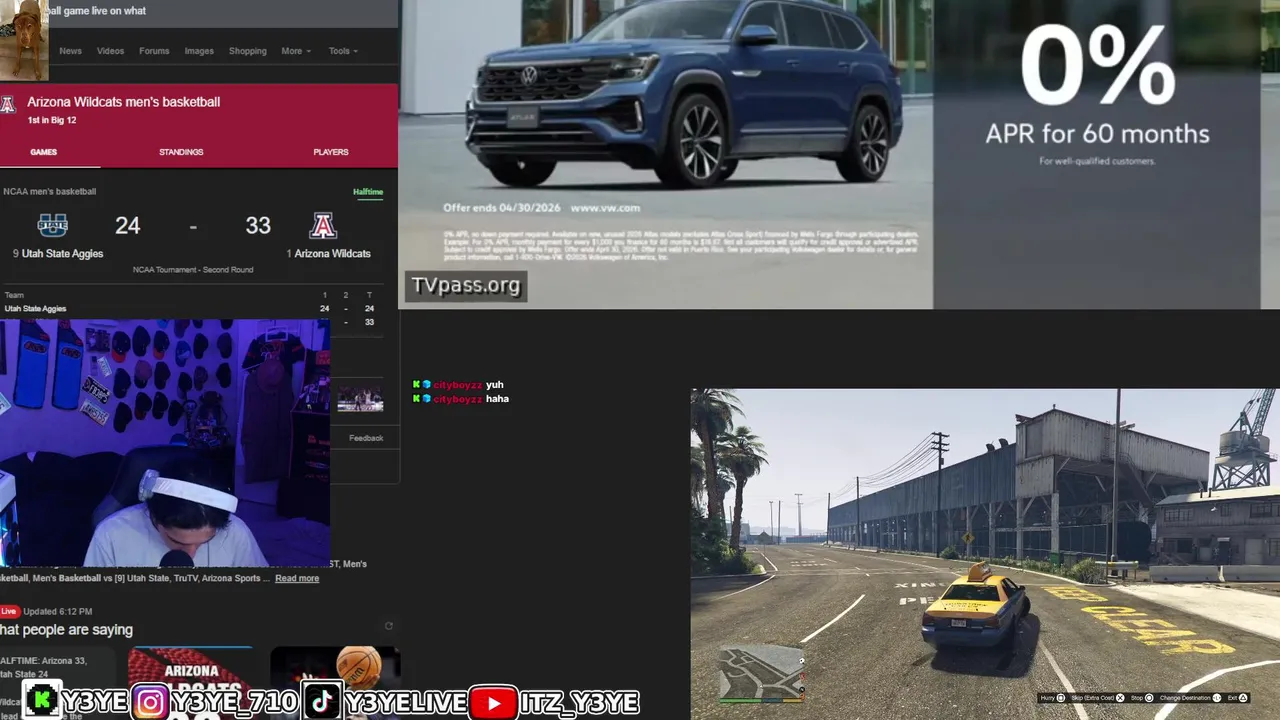Click the streamer webcam feed

pyautogui.click(x=165, y=443)
